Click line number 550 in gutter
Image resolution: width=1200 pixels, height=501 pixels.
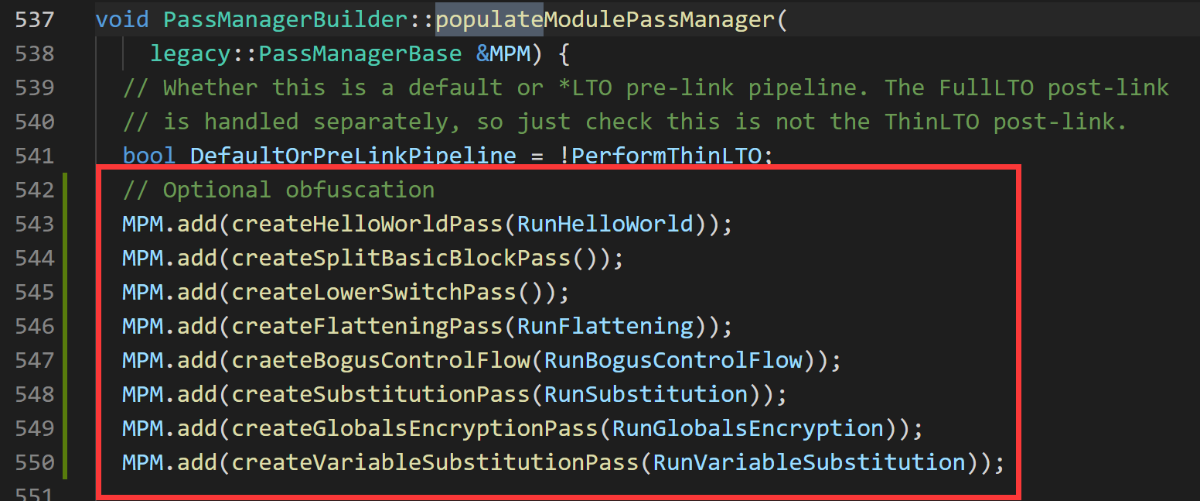click(x=33, y=463)
